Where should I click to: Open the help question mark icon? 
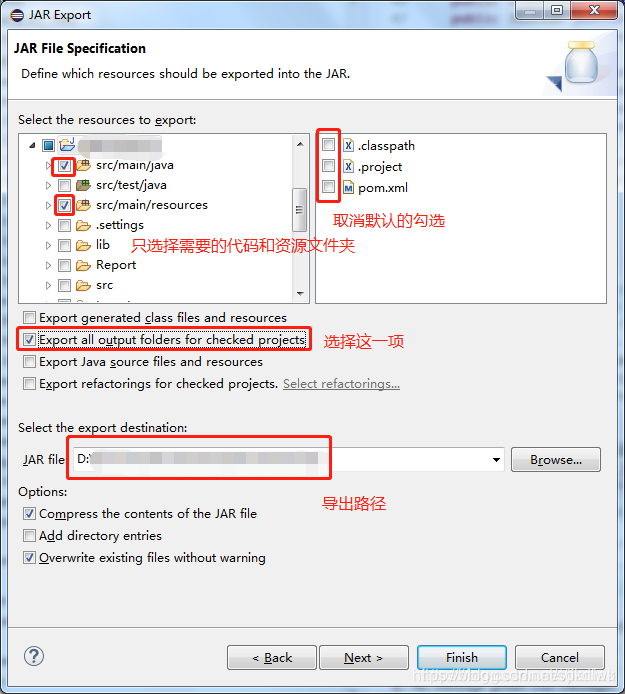point(34,656)
